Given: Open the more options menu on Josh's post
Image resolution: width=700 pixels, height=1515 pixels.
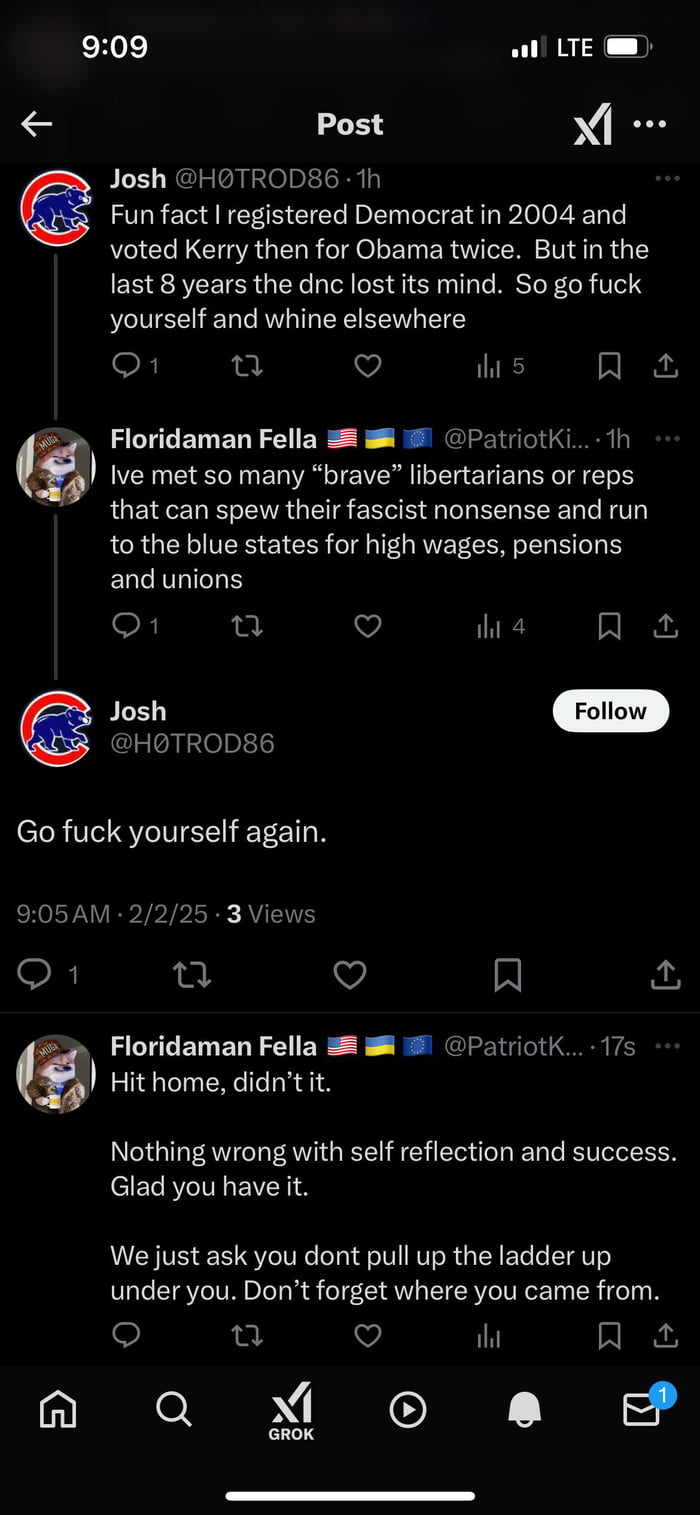Looking at the screenshot, I should [x=667, y=177].
